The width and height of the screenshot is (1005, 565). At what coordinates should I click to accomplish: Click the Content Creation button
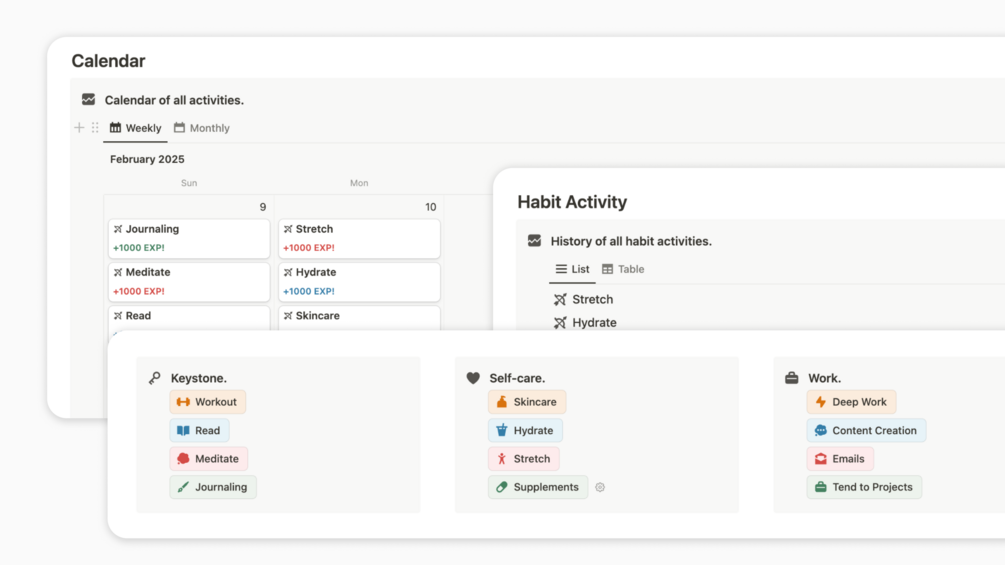[x=866, y=430]
